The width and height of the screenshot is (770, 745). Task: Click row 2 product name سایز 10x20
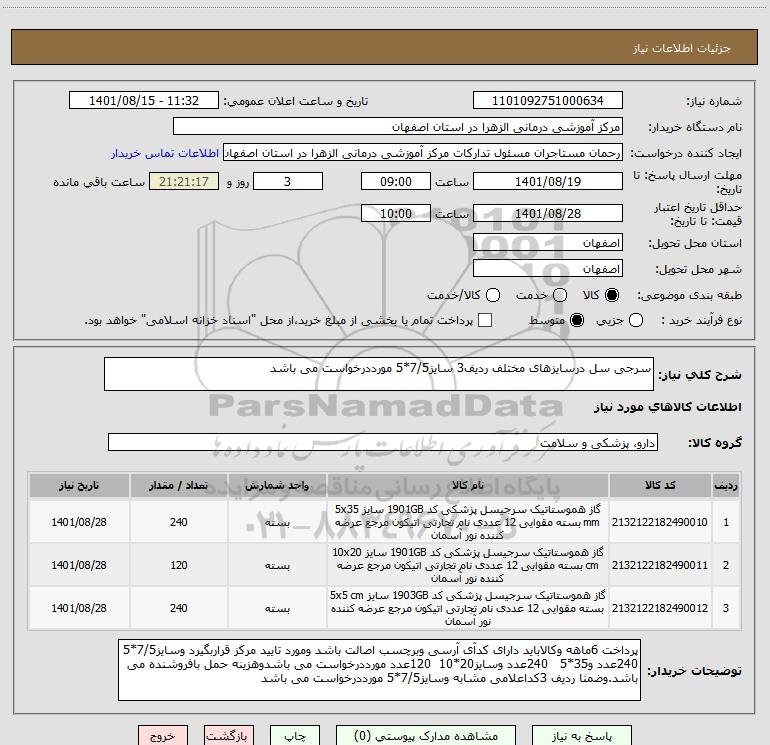tap(468, 565)
